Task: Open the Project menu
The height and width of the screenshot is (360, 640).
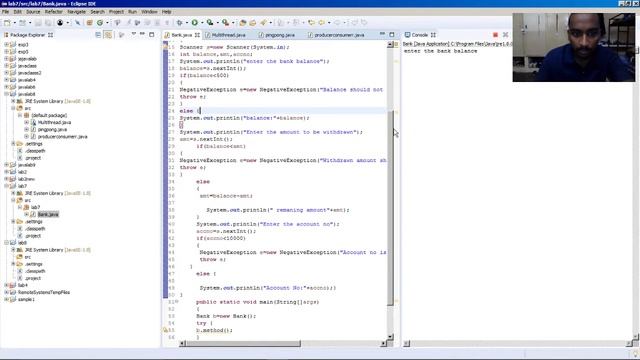Action: pos(116,12)
